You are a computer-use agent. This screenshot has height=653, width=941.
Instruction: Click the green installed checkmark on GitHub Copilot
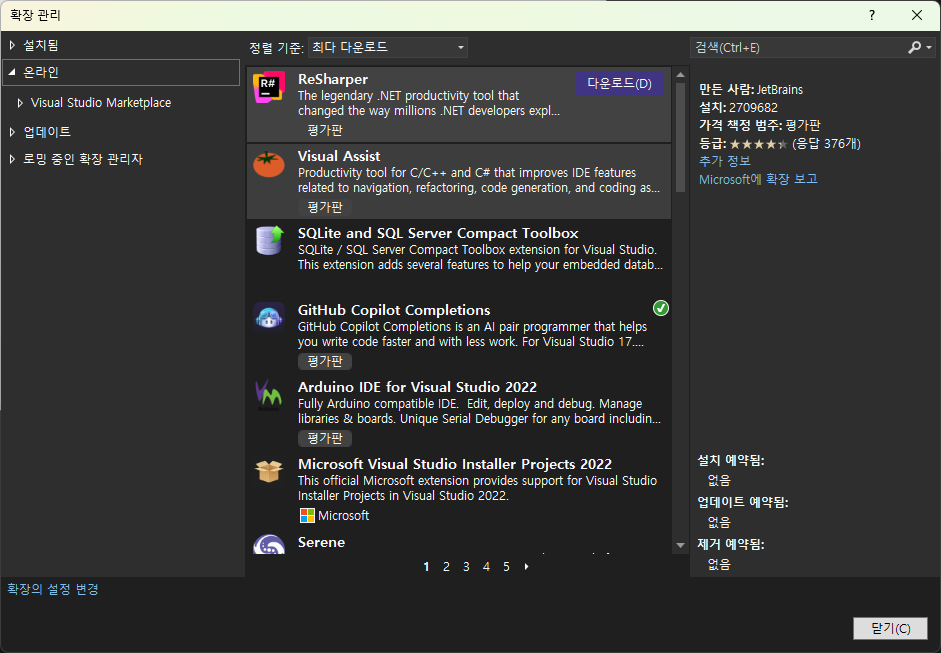point(661,308)
